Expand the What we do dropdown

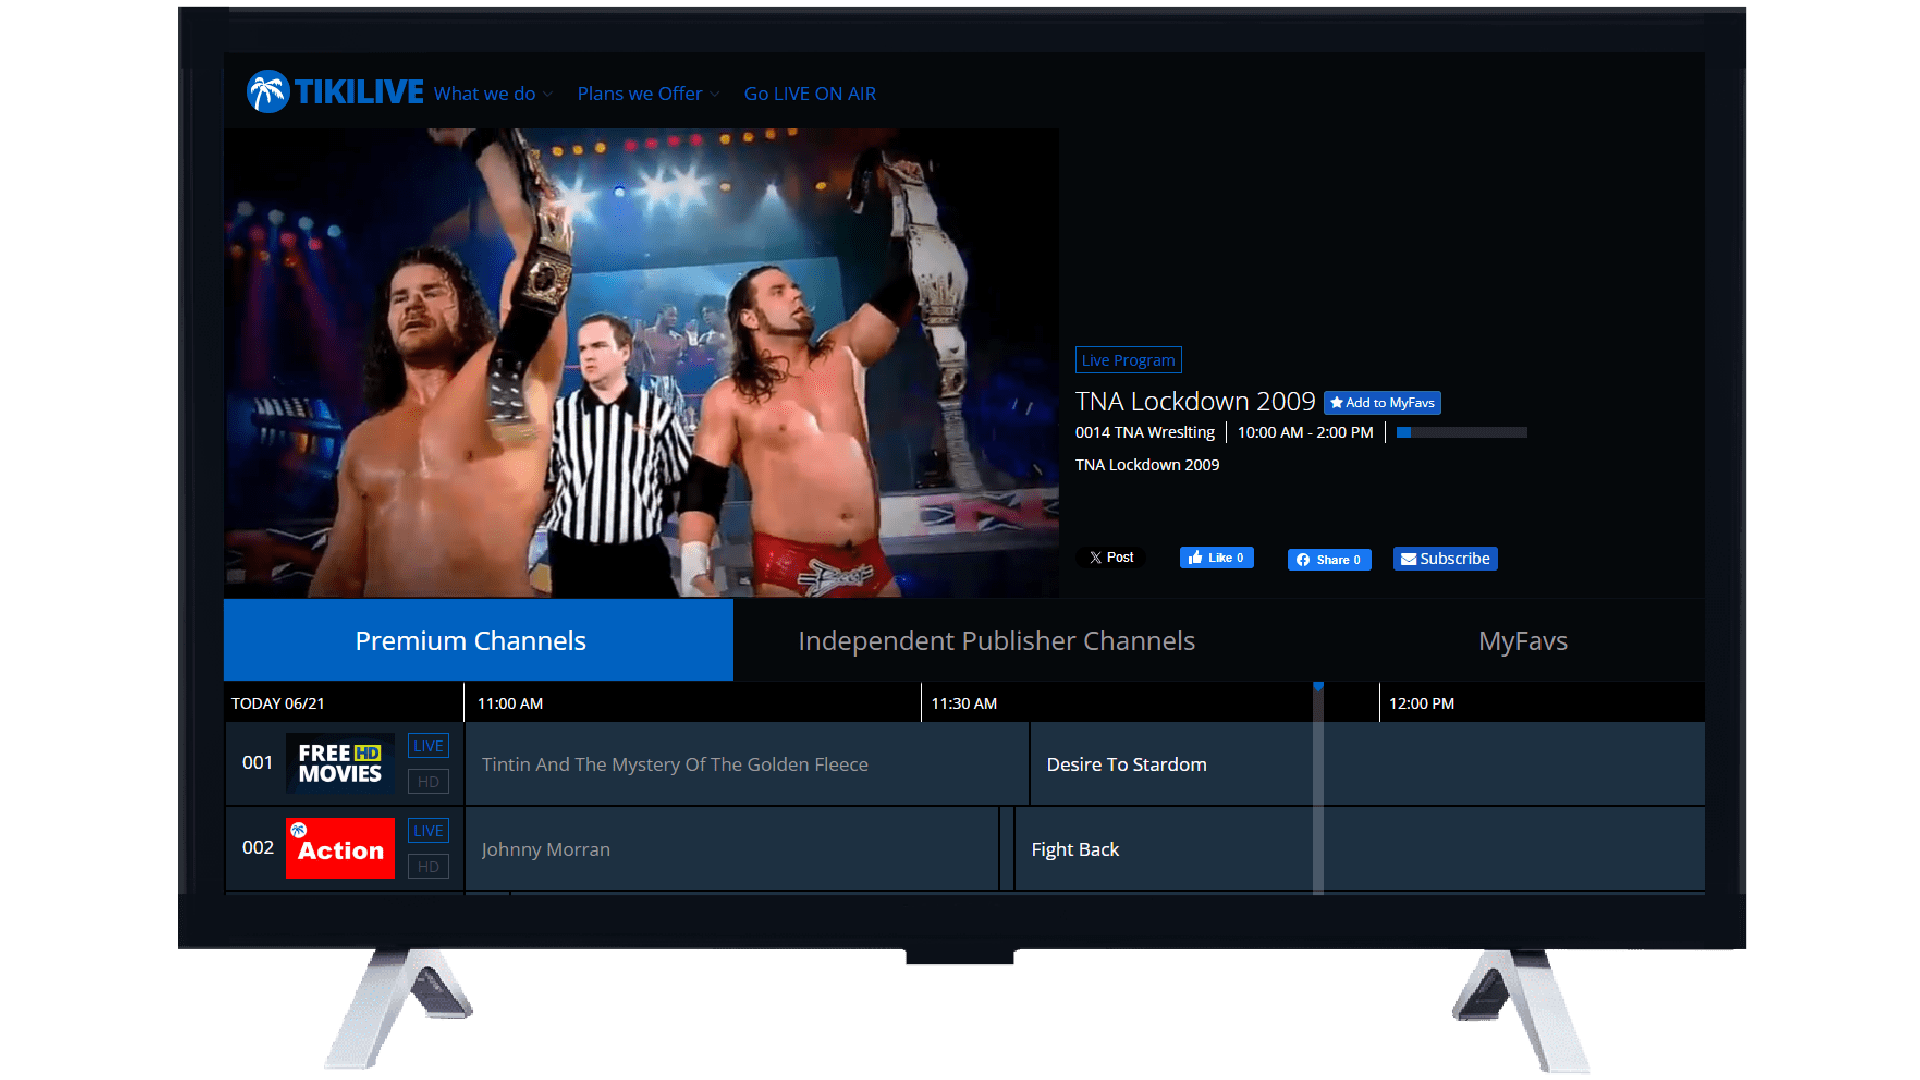click(485, 93)
